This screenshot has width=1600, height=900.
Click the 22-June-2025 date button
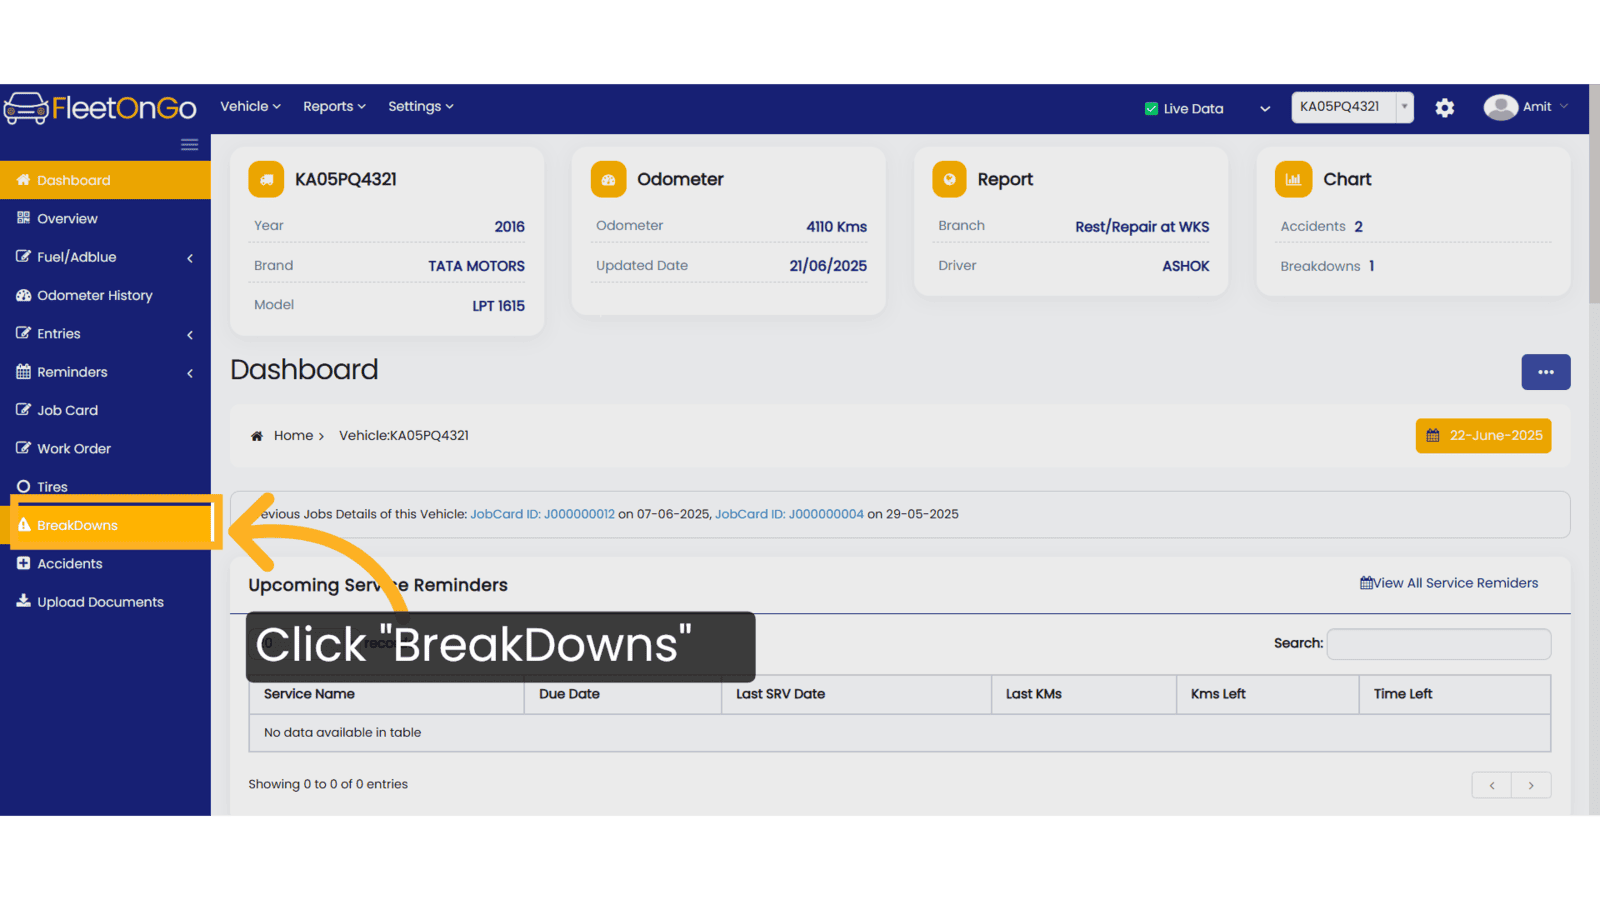click(x=1483, y=436)
